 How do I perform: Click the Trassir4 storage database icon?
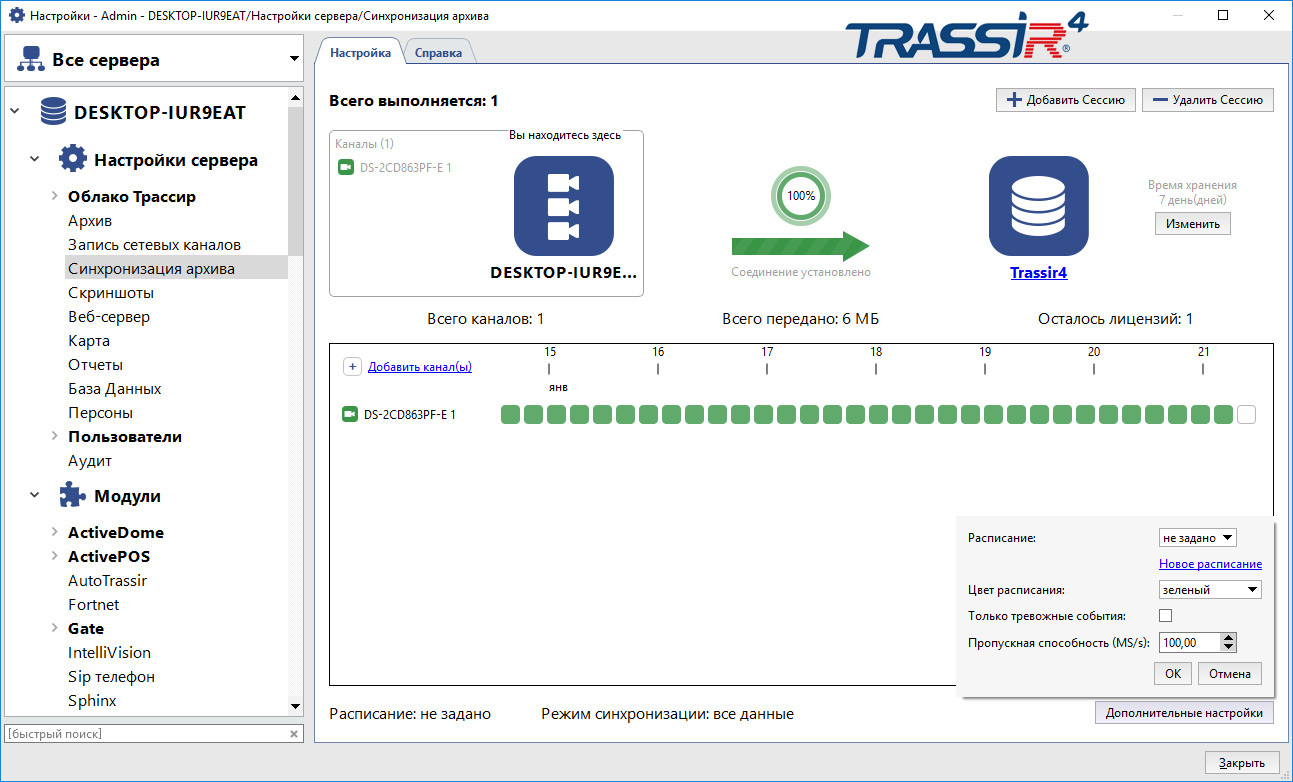[x=1039, y=205]
